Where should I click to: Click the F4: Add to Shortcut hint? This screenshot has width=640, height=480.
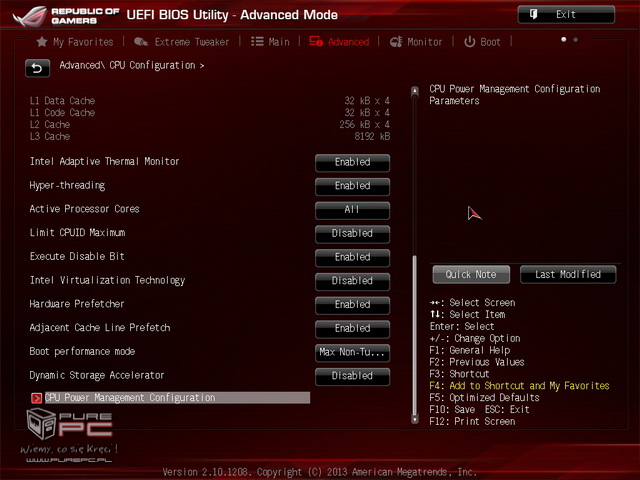click(519, 386)
